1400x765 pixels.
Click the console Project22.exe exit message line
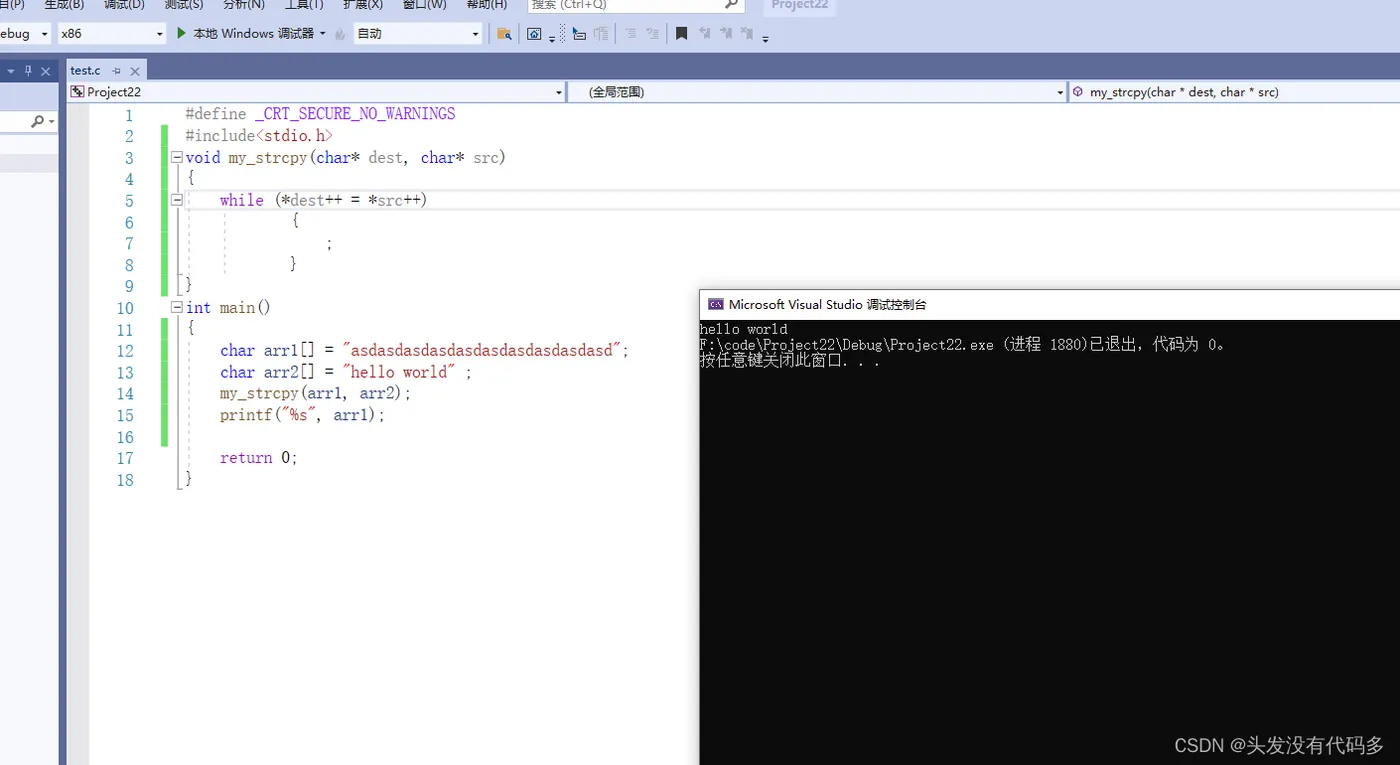click(x=963, y=345)
